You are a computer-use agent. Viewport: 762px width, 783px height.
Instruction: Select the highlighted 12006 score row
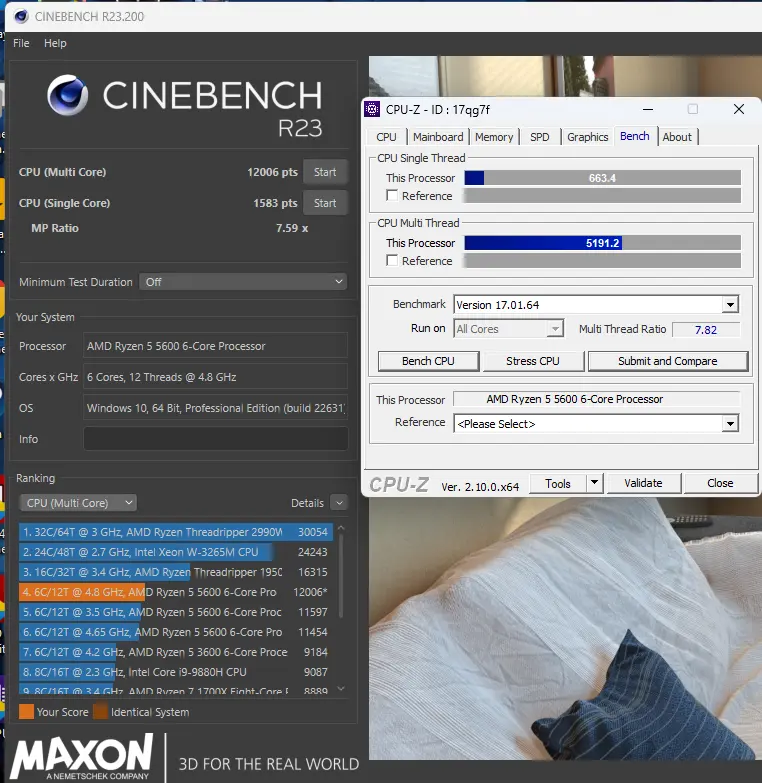click(x=176, y=592)
